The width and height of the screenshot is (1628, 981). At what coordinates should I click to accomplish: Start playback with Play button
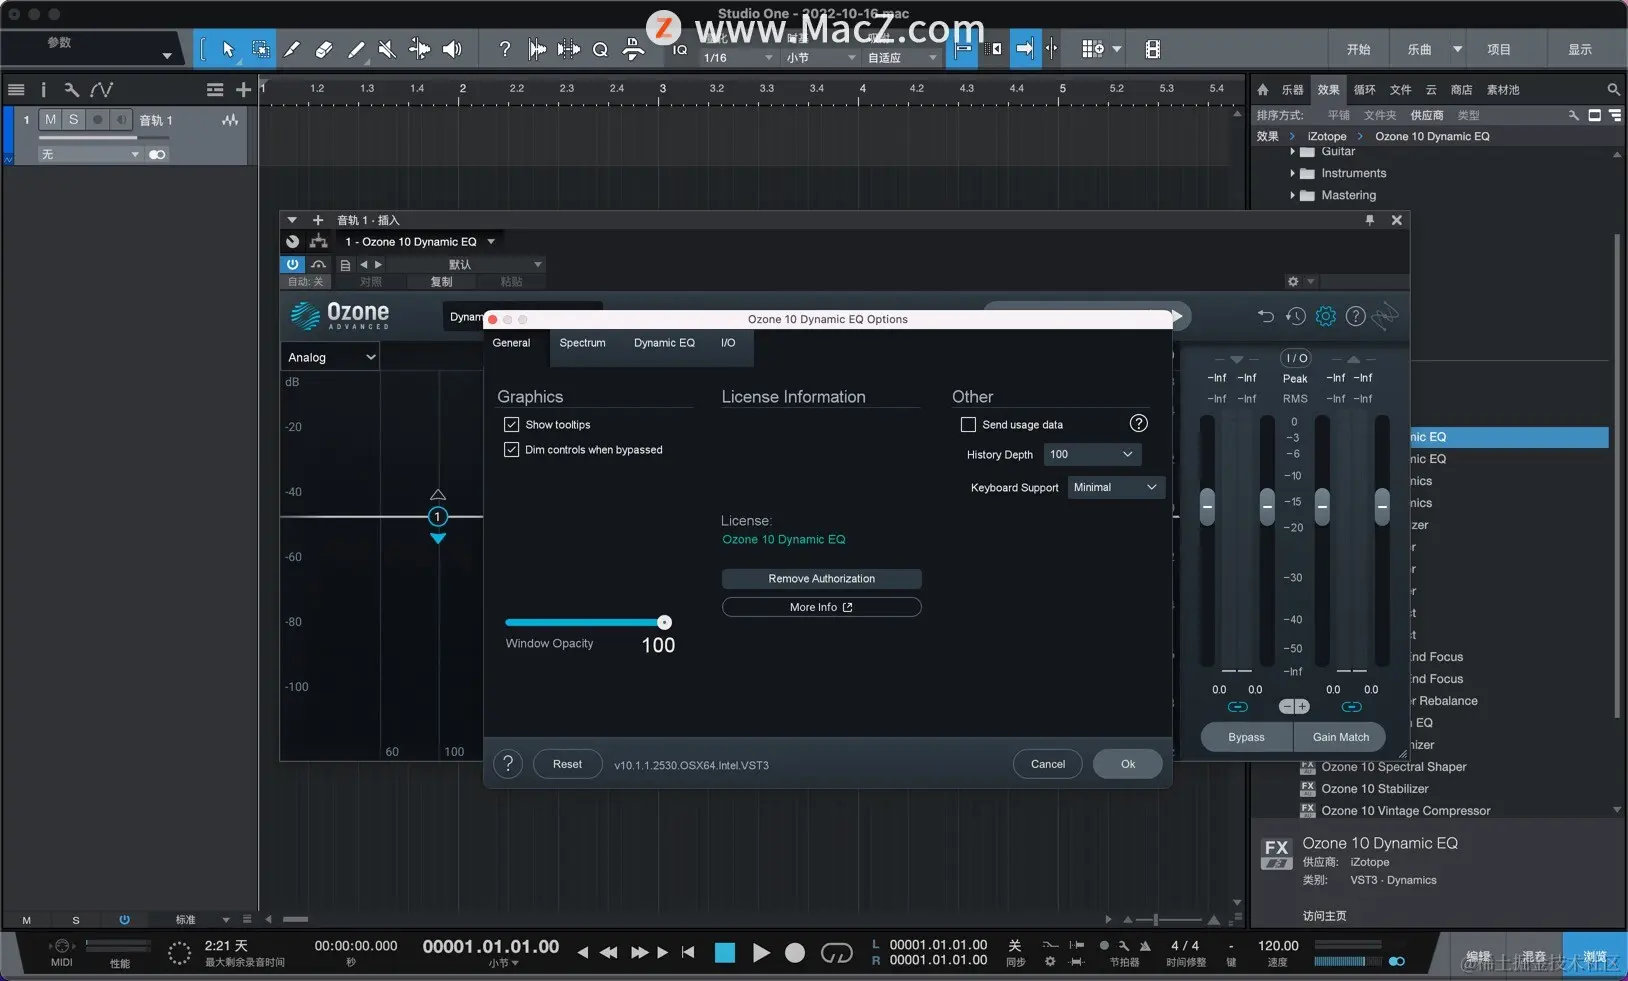tap(761, 953)
